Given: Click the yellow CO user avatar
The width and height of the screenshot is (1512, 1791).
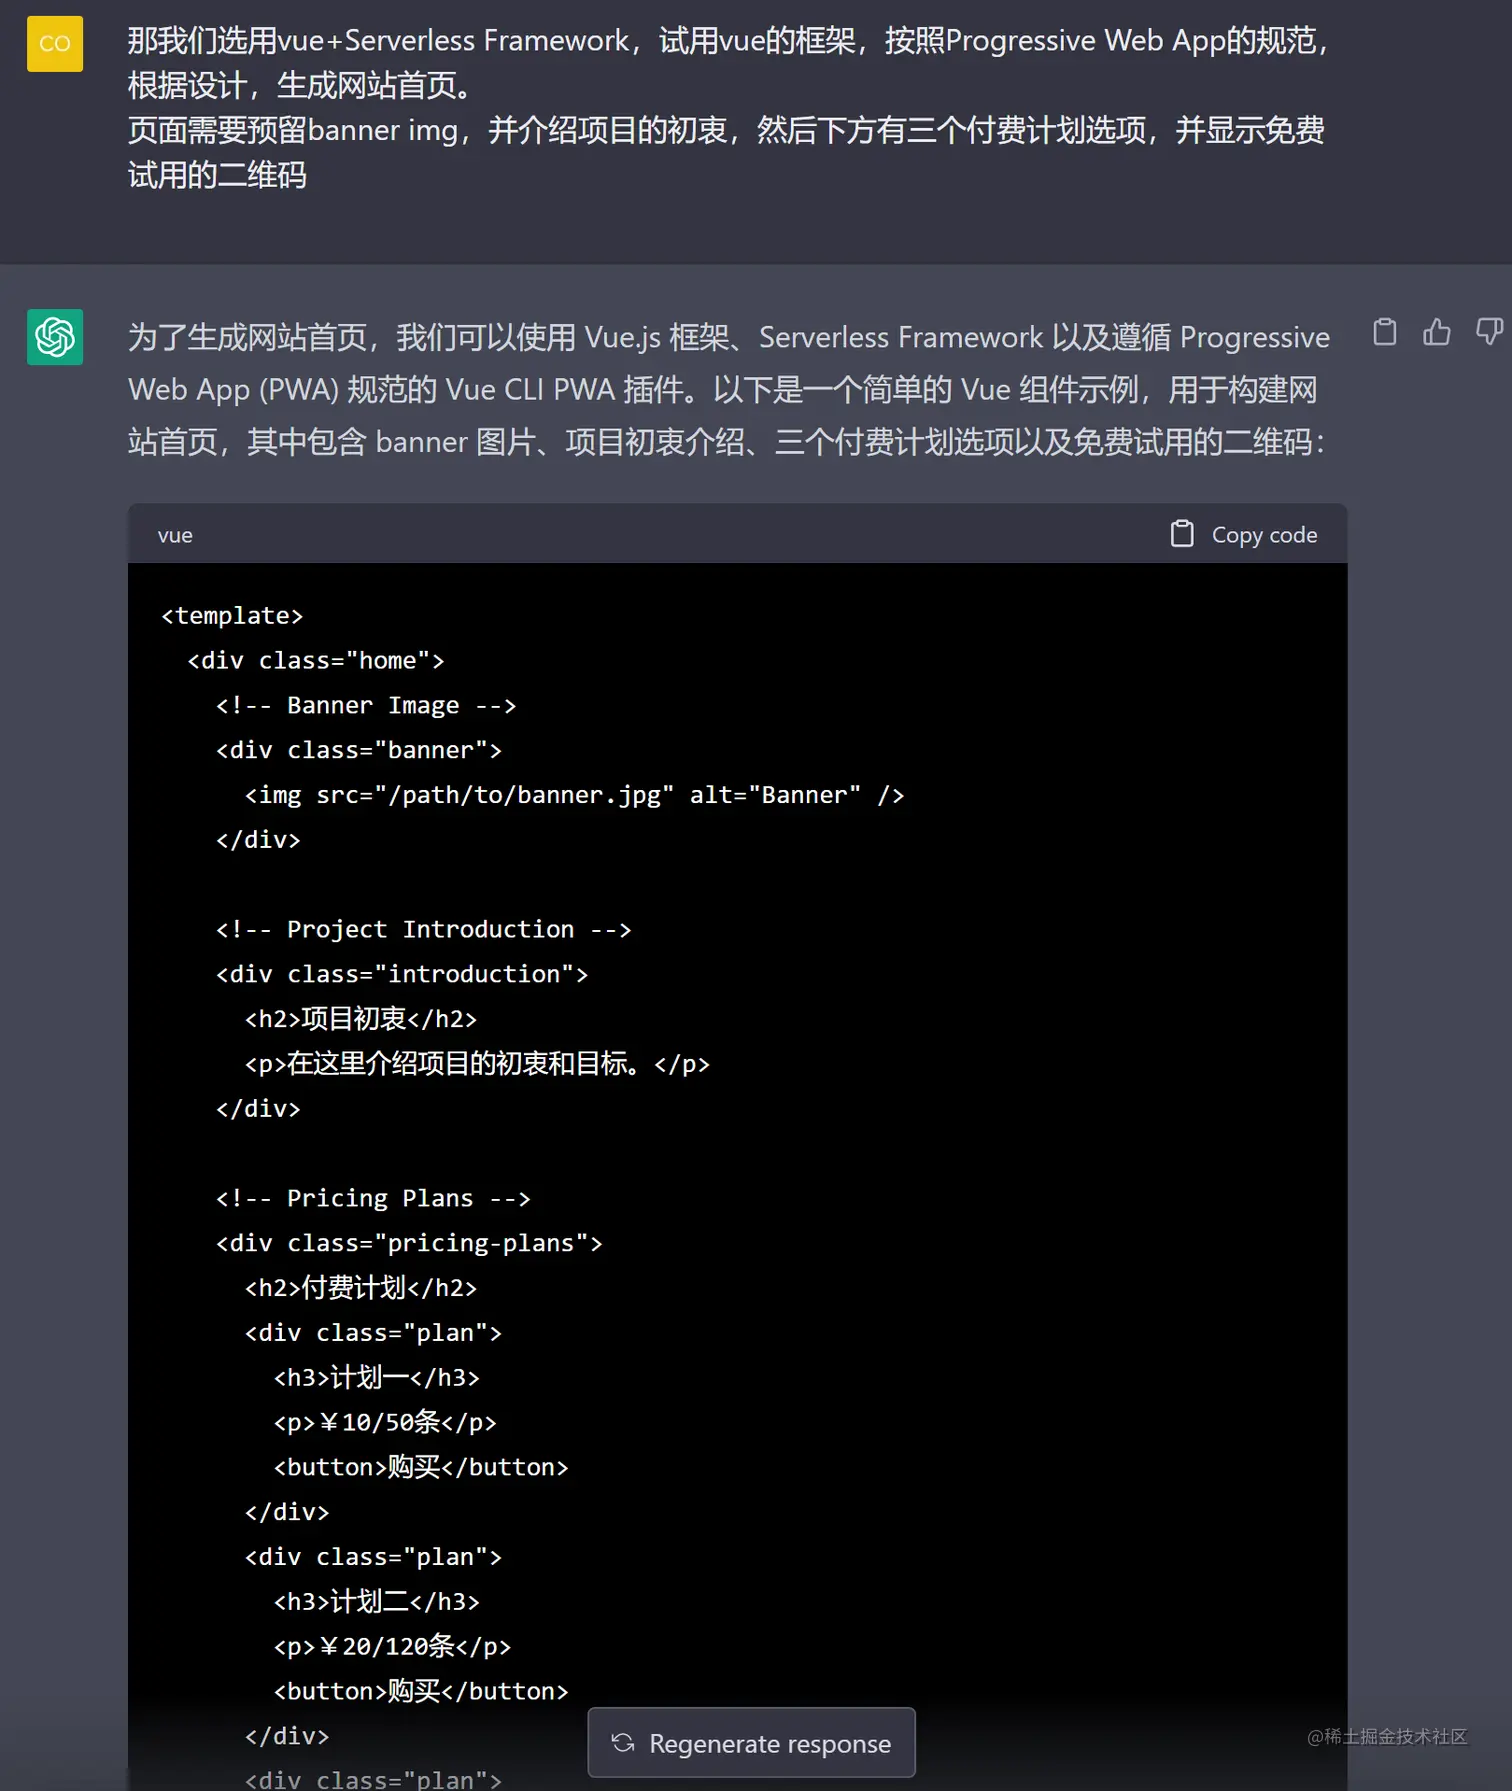Looking at the screenshot, I should coord(55,44).
